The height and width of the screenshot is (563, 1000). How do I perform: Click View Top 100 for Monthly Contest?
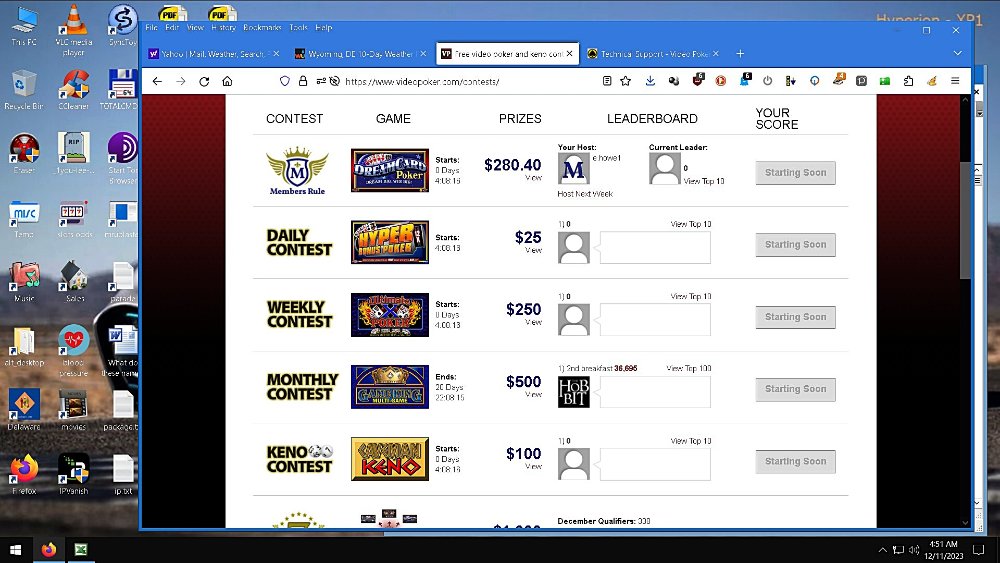(688, 369)
